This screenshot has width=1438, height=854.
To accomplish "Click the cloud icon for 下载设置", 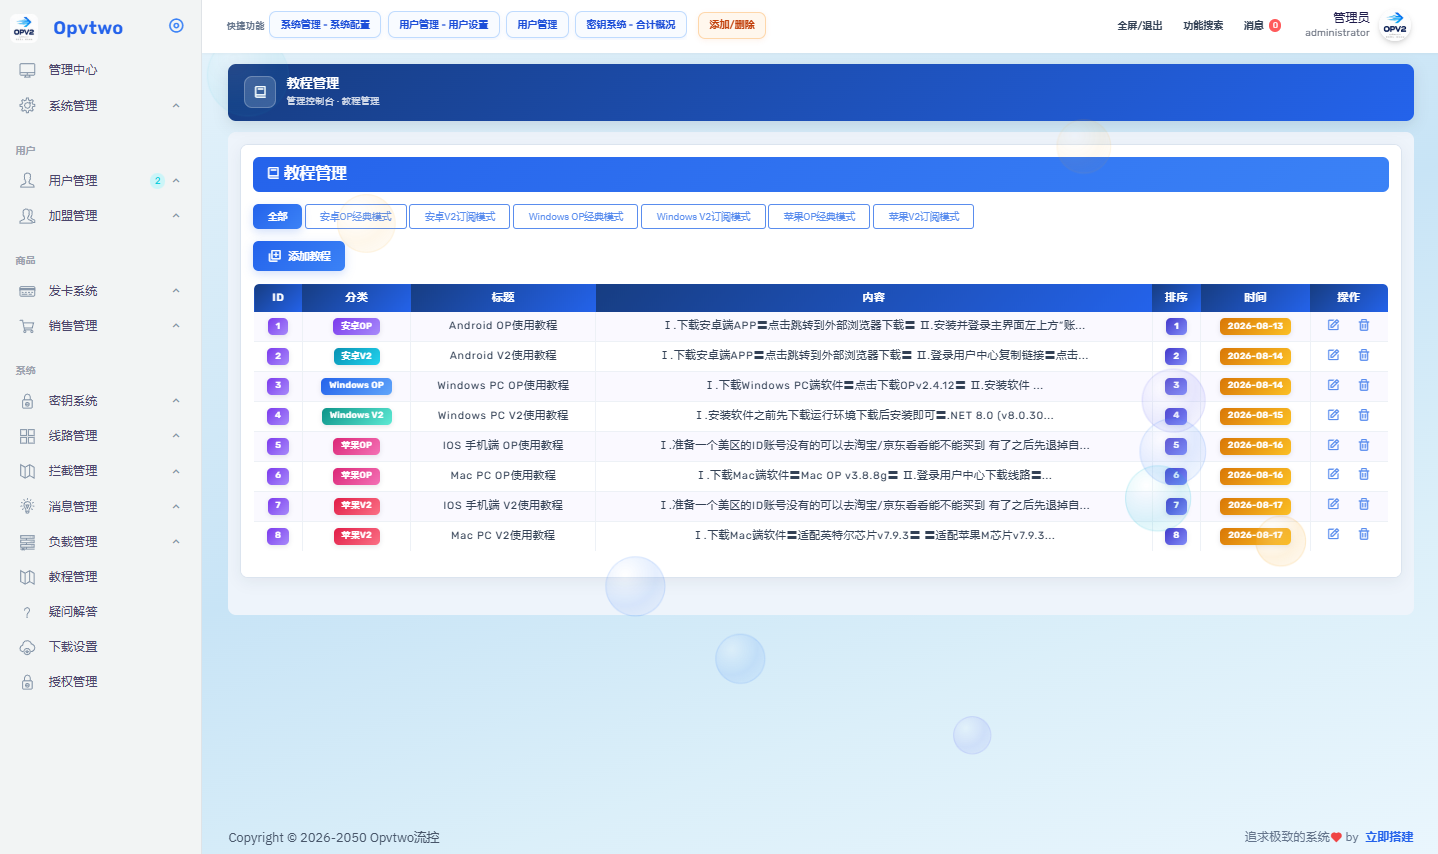I will click(27, 647).
